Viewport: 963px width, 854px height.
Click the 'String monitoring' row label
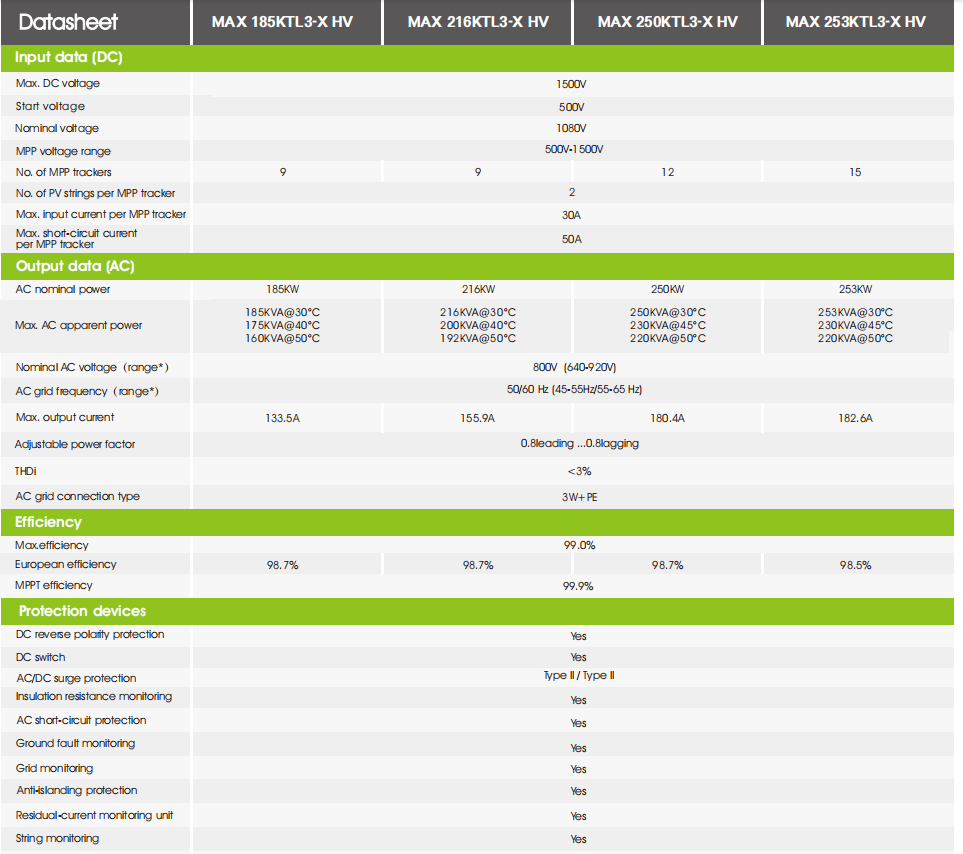click(57, 838)
